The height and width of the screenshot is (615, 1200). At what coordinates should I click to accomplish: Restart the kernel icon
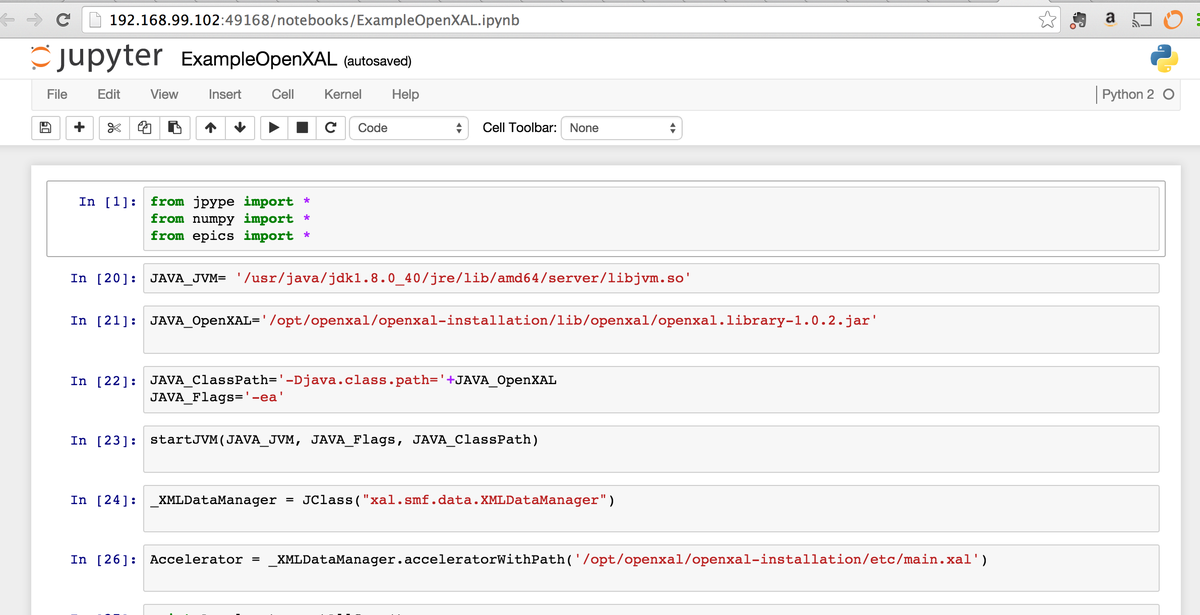tap(331, 128)
